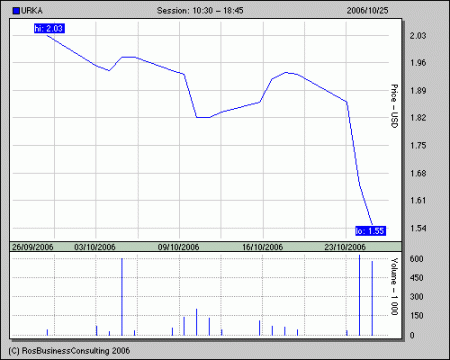The image size is (450, 360).
Task: Click the 26/09/2006 date label
Action: (x=33, y=247)
